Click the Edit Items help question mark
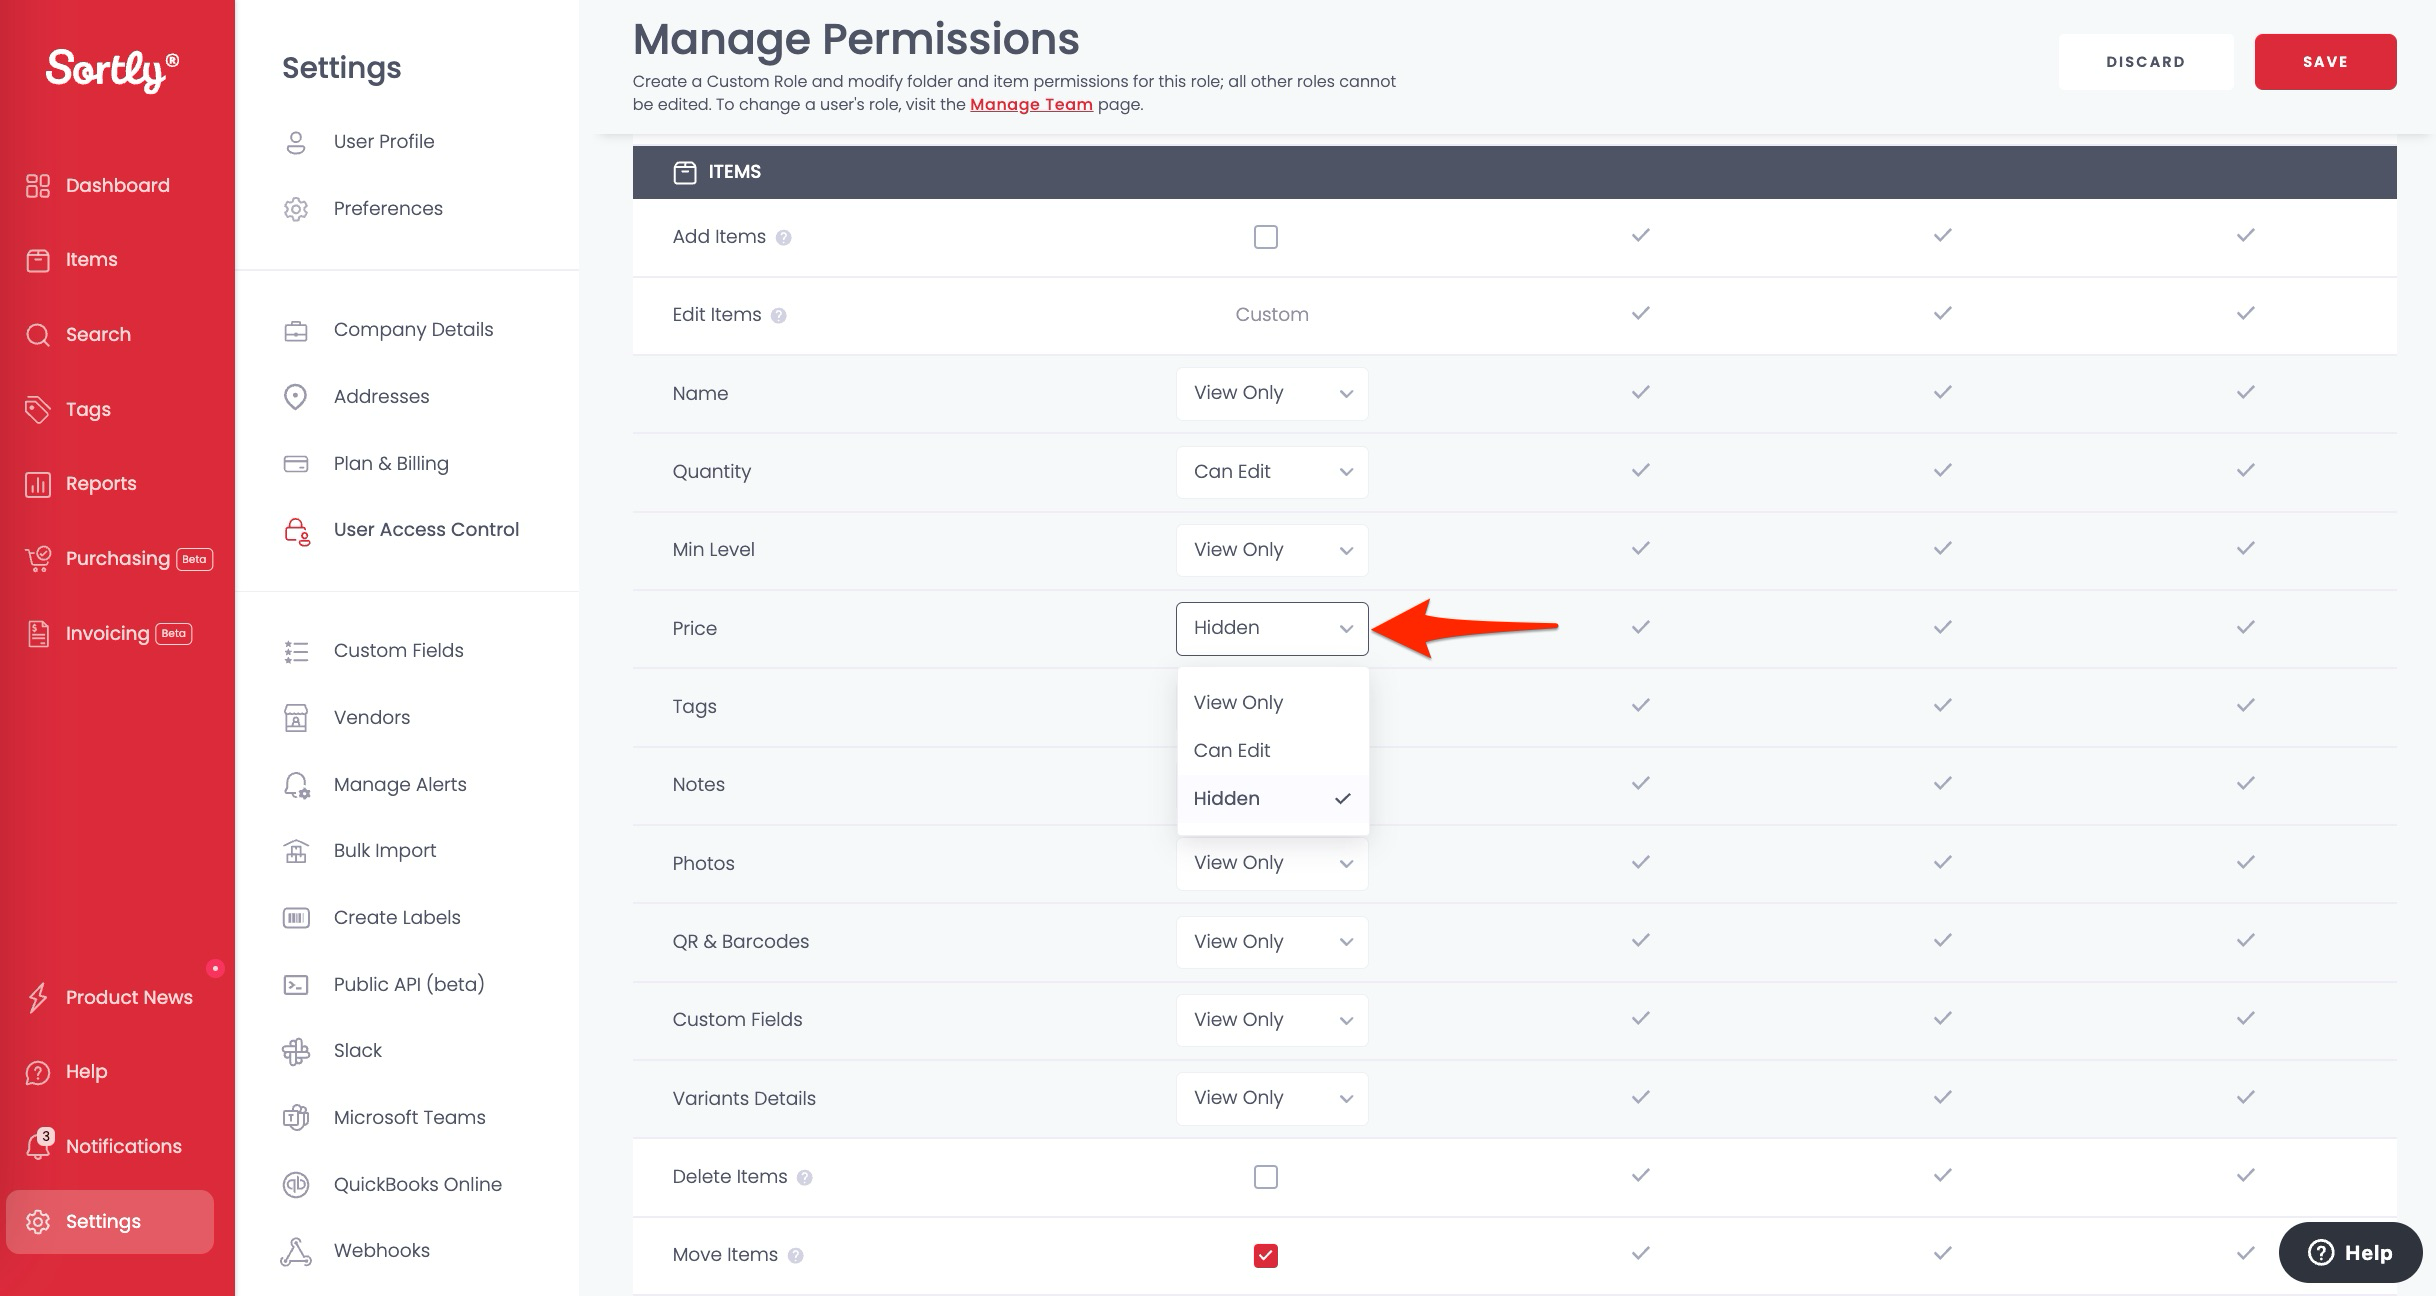Screen dimensions: 2436x1296 point(781,314)
